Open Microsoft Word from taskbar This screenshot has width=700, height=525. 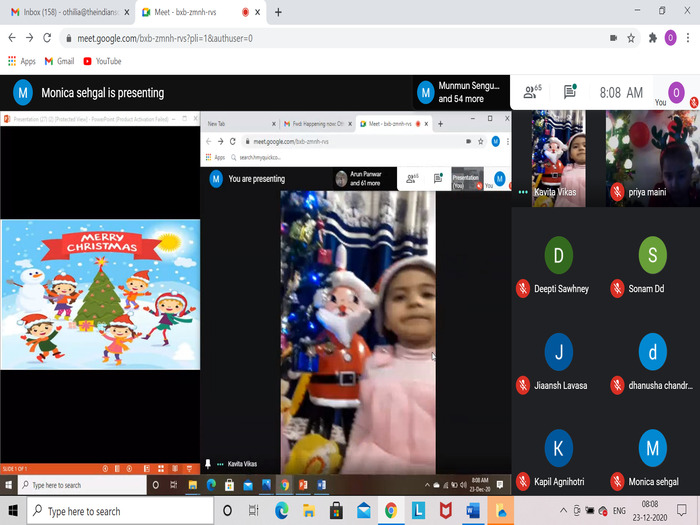coord(473,511)
